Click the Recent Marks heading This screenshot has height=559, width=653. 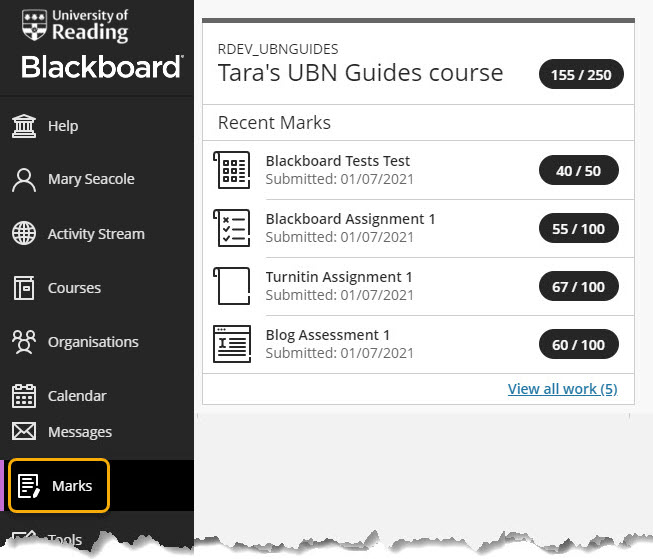tap(274, 122)
